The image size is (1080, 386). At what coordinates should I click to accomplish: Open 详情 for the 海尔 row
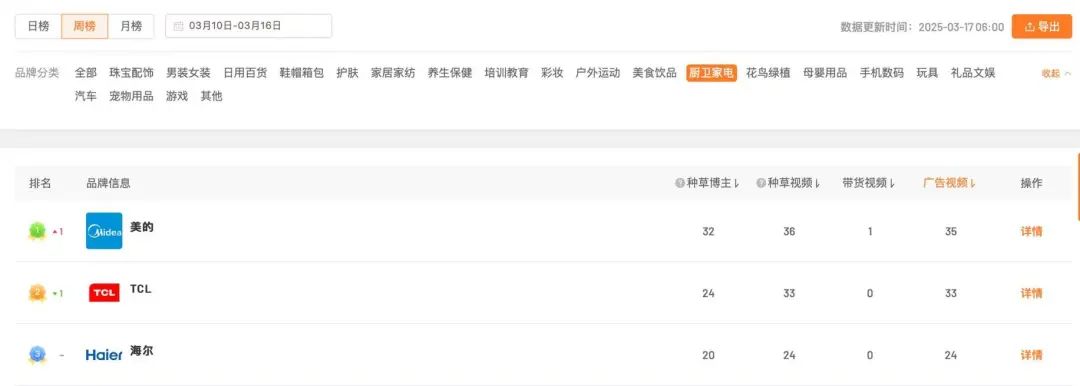pyautogui.click(x=1031, y=356)
